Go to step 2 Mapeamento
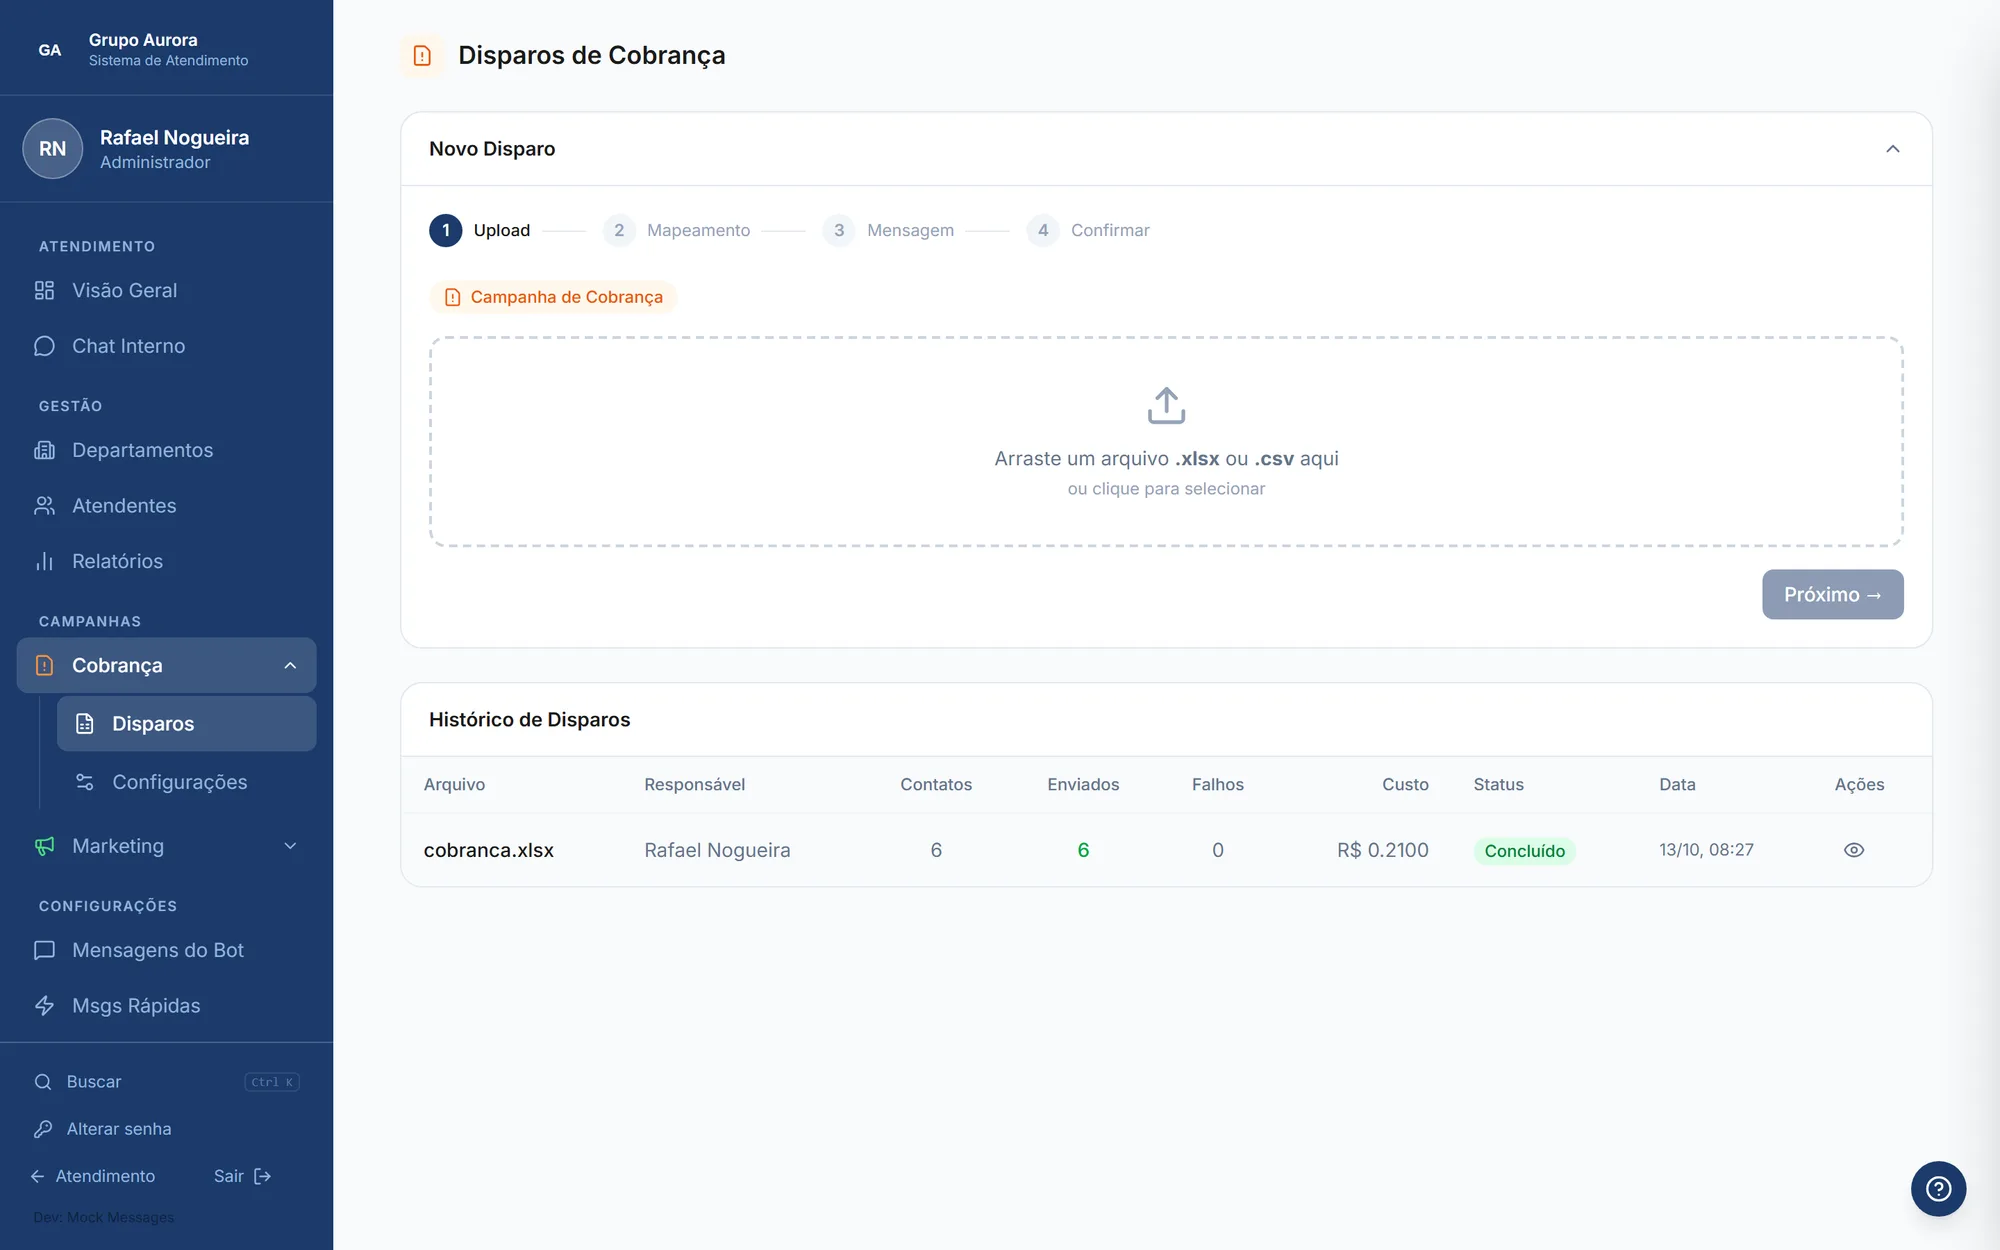 pos(677,230)
